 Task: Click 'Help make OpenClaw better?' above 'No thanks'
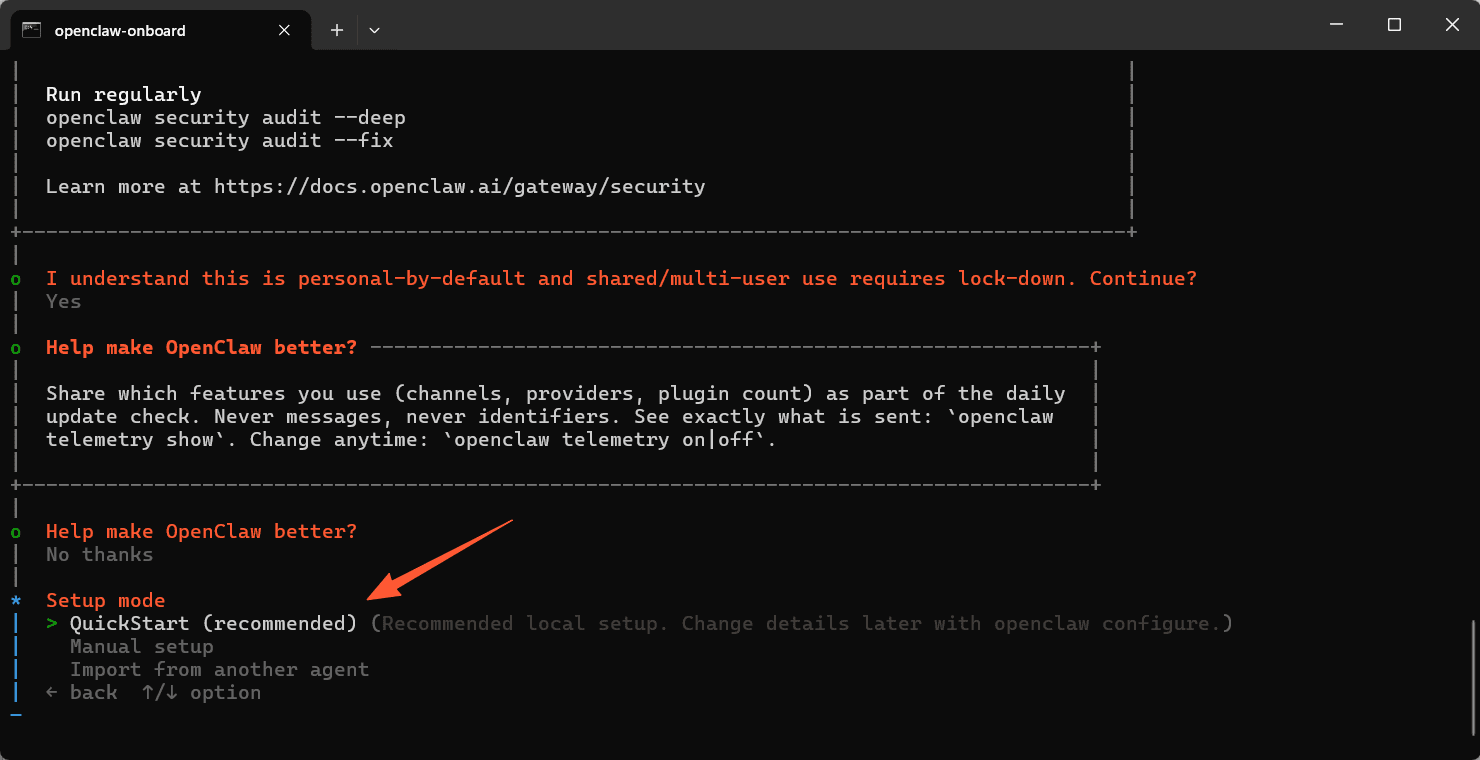pos(202,532)
